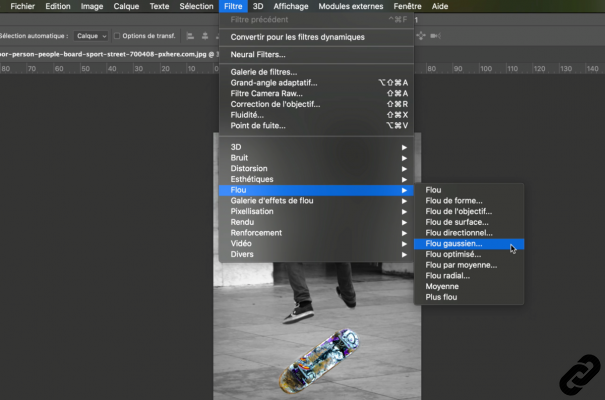Choose Convertir pour les filtres dynamiques
The width and height of the screenshot is (605, 400).
coord(316,37)
